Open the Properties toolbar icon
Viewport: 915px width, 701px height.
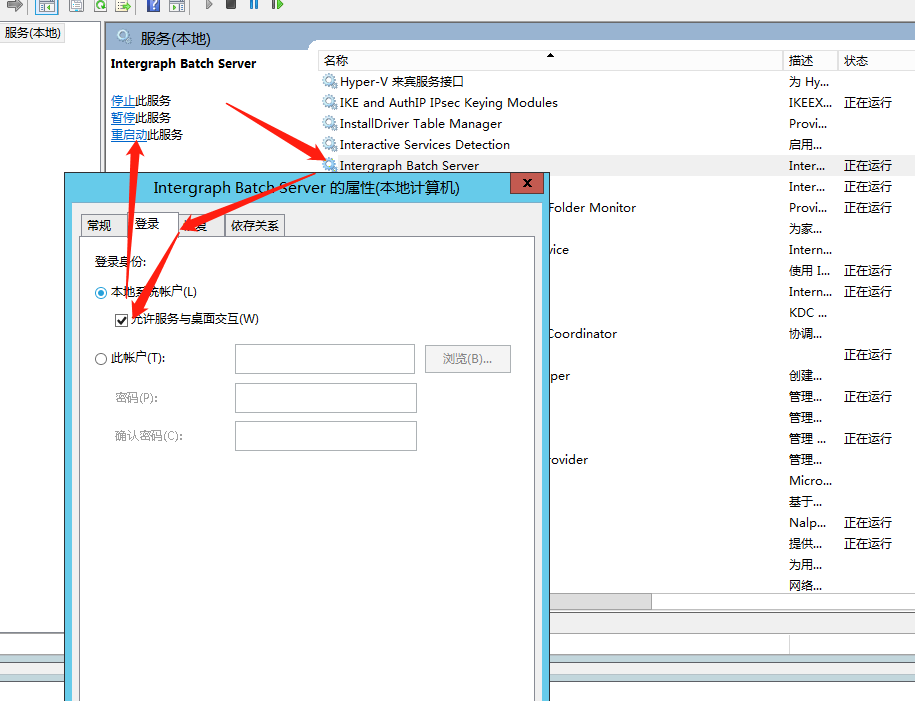(x=76, y=5)
